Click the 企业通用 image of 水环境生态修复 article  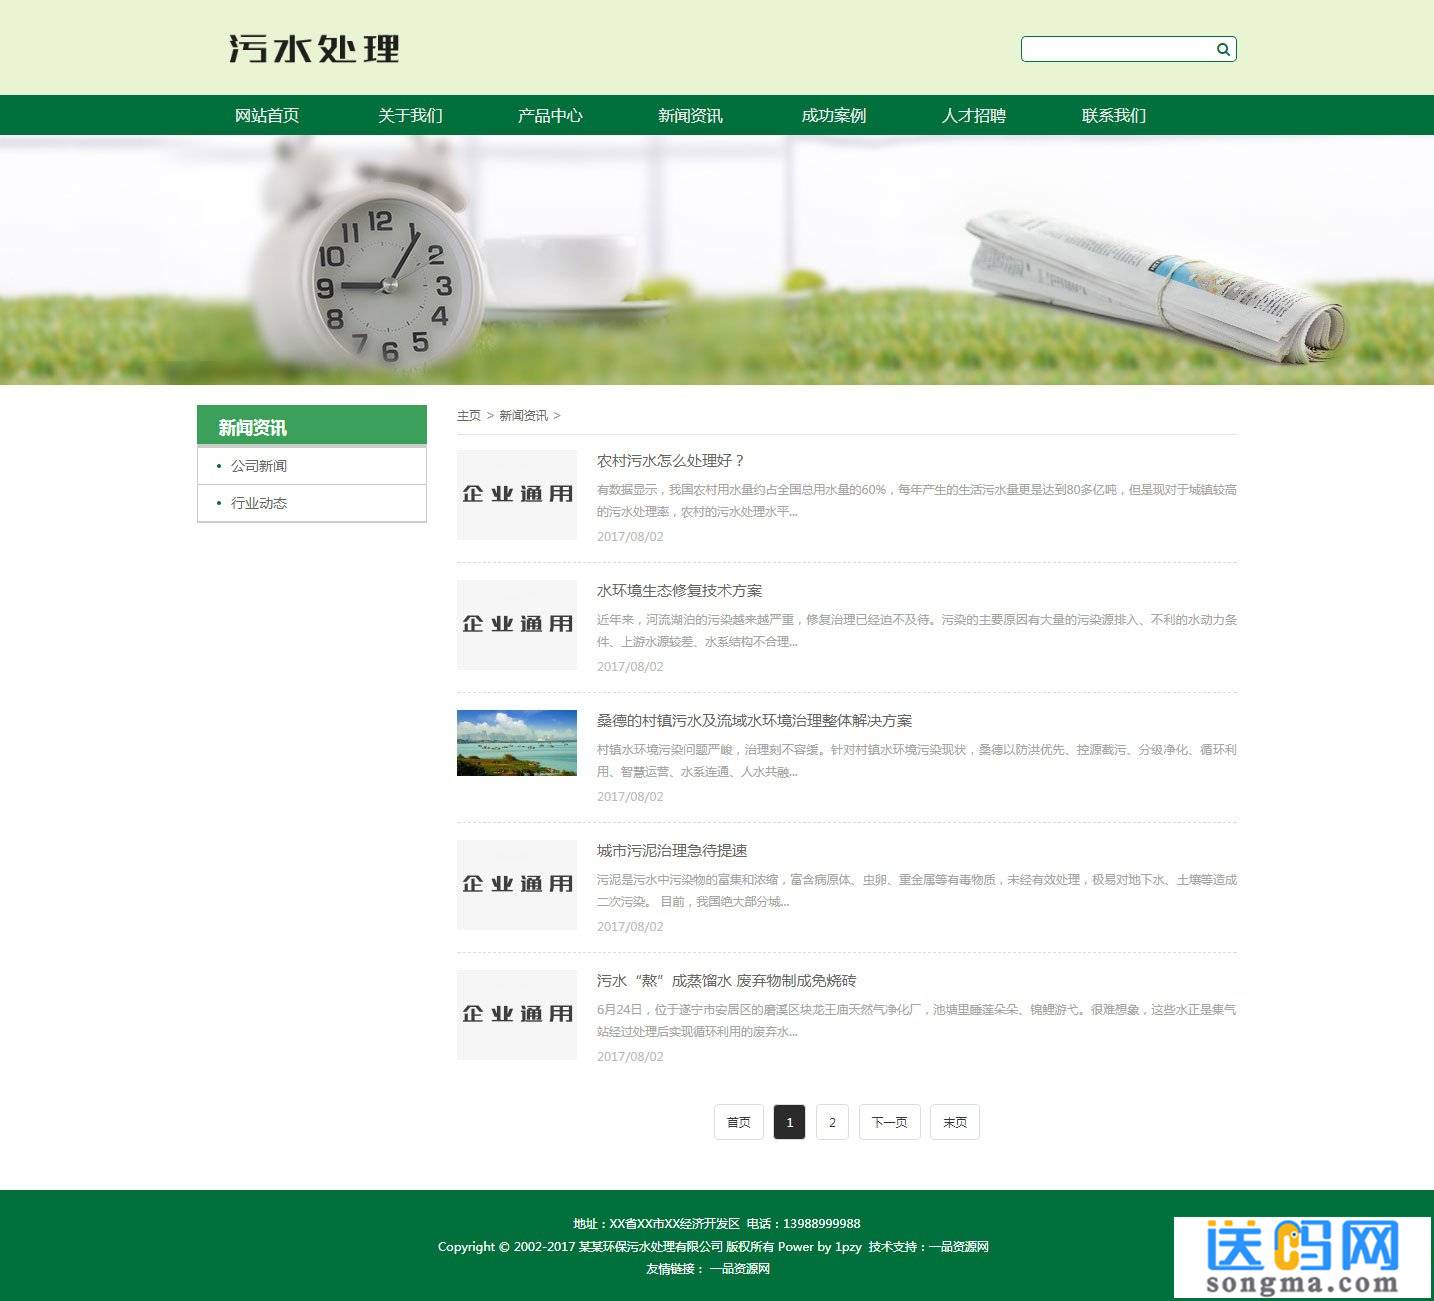(516, 624)
